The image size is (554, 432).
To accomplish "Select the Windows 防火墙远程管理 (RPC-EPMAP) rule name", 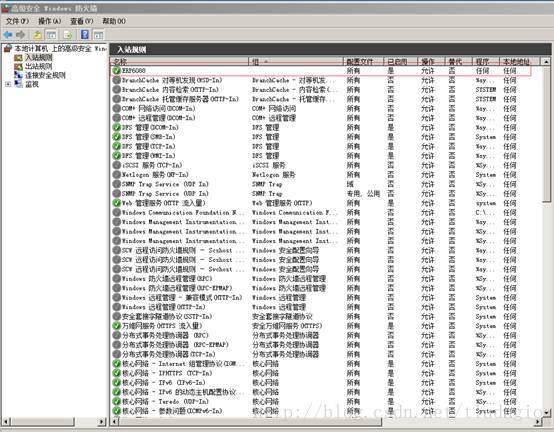I will coord(177,288).
